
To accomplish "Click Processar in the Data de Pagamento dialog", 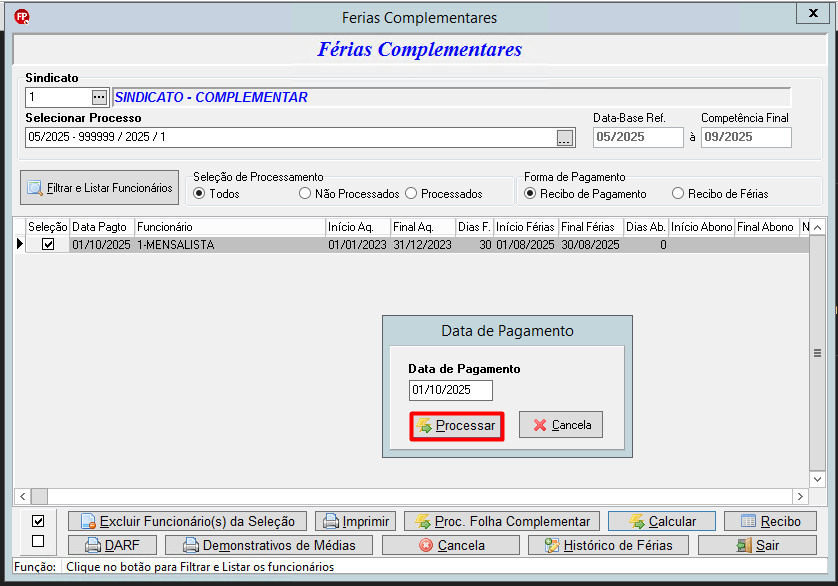I will [456, 426].
